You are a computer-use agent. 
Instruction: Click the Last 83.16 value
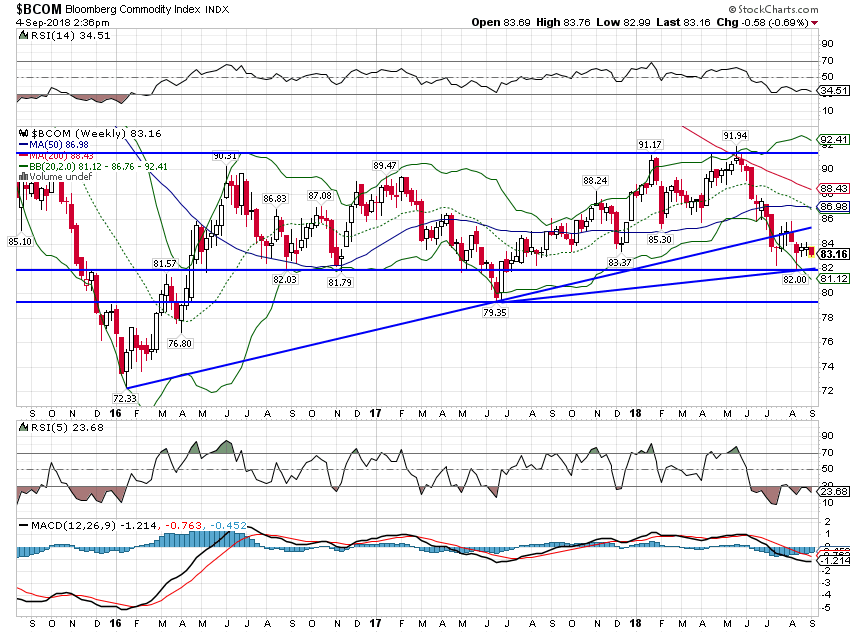(x=683, y=22)
